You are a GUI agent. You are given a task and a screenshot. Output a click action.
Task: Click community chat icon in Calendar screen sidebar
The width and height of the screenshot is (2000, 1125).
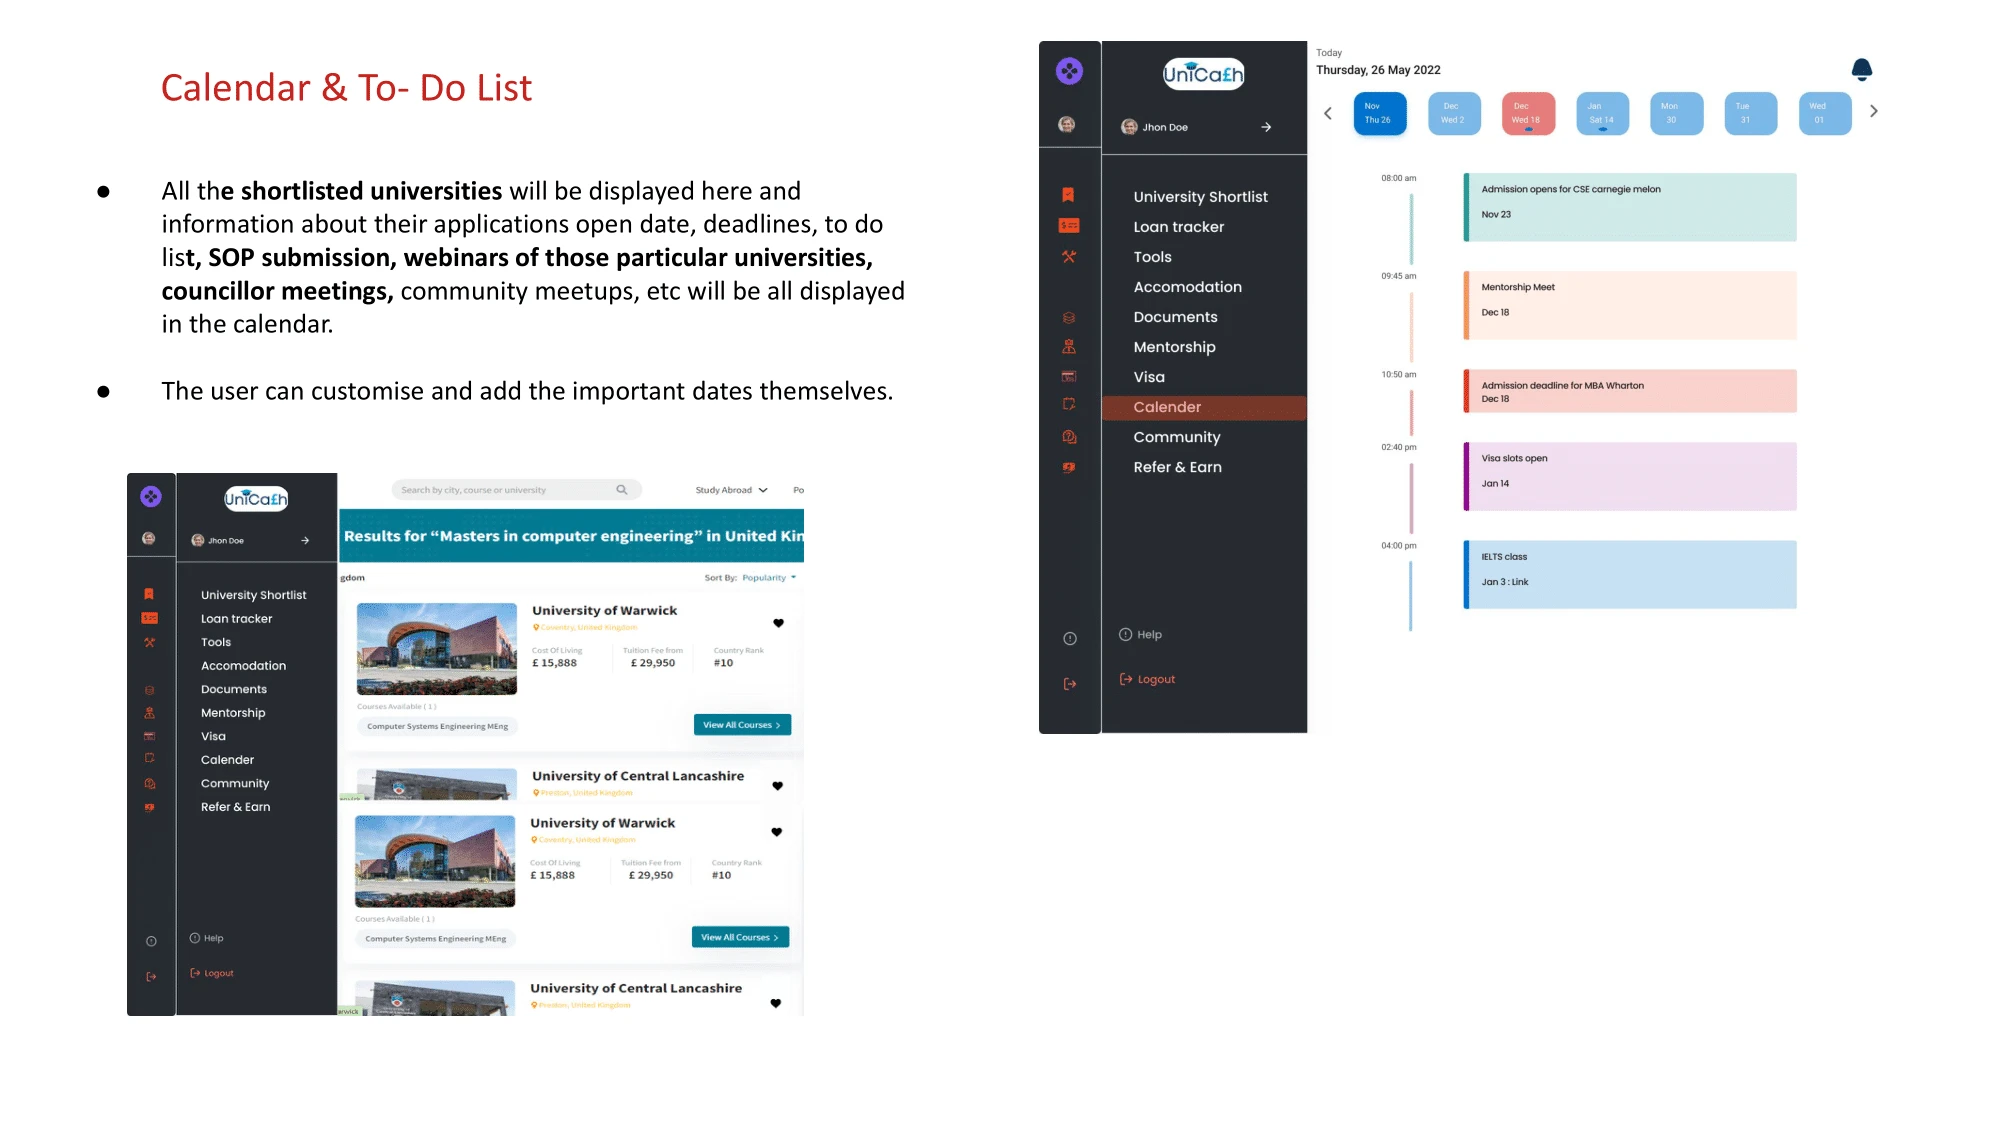click(1069, 437)
